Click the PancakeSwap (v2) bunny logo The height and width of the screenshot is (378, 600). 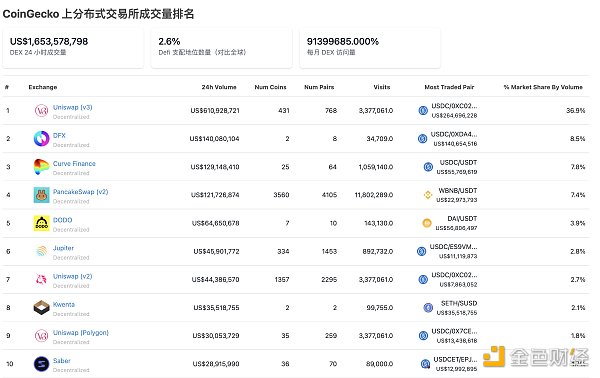(41, 195)
